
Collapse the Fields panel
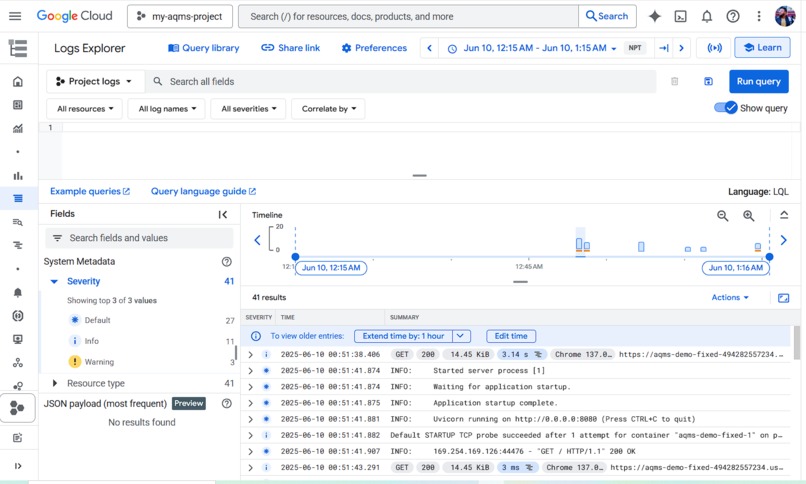tap(223, 214)
